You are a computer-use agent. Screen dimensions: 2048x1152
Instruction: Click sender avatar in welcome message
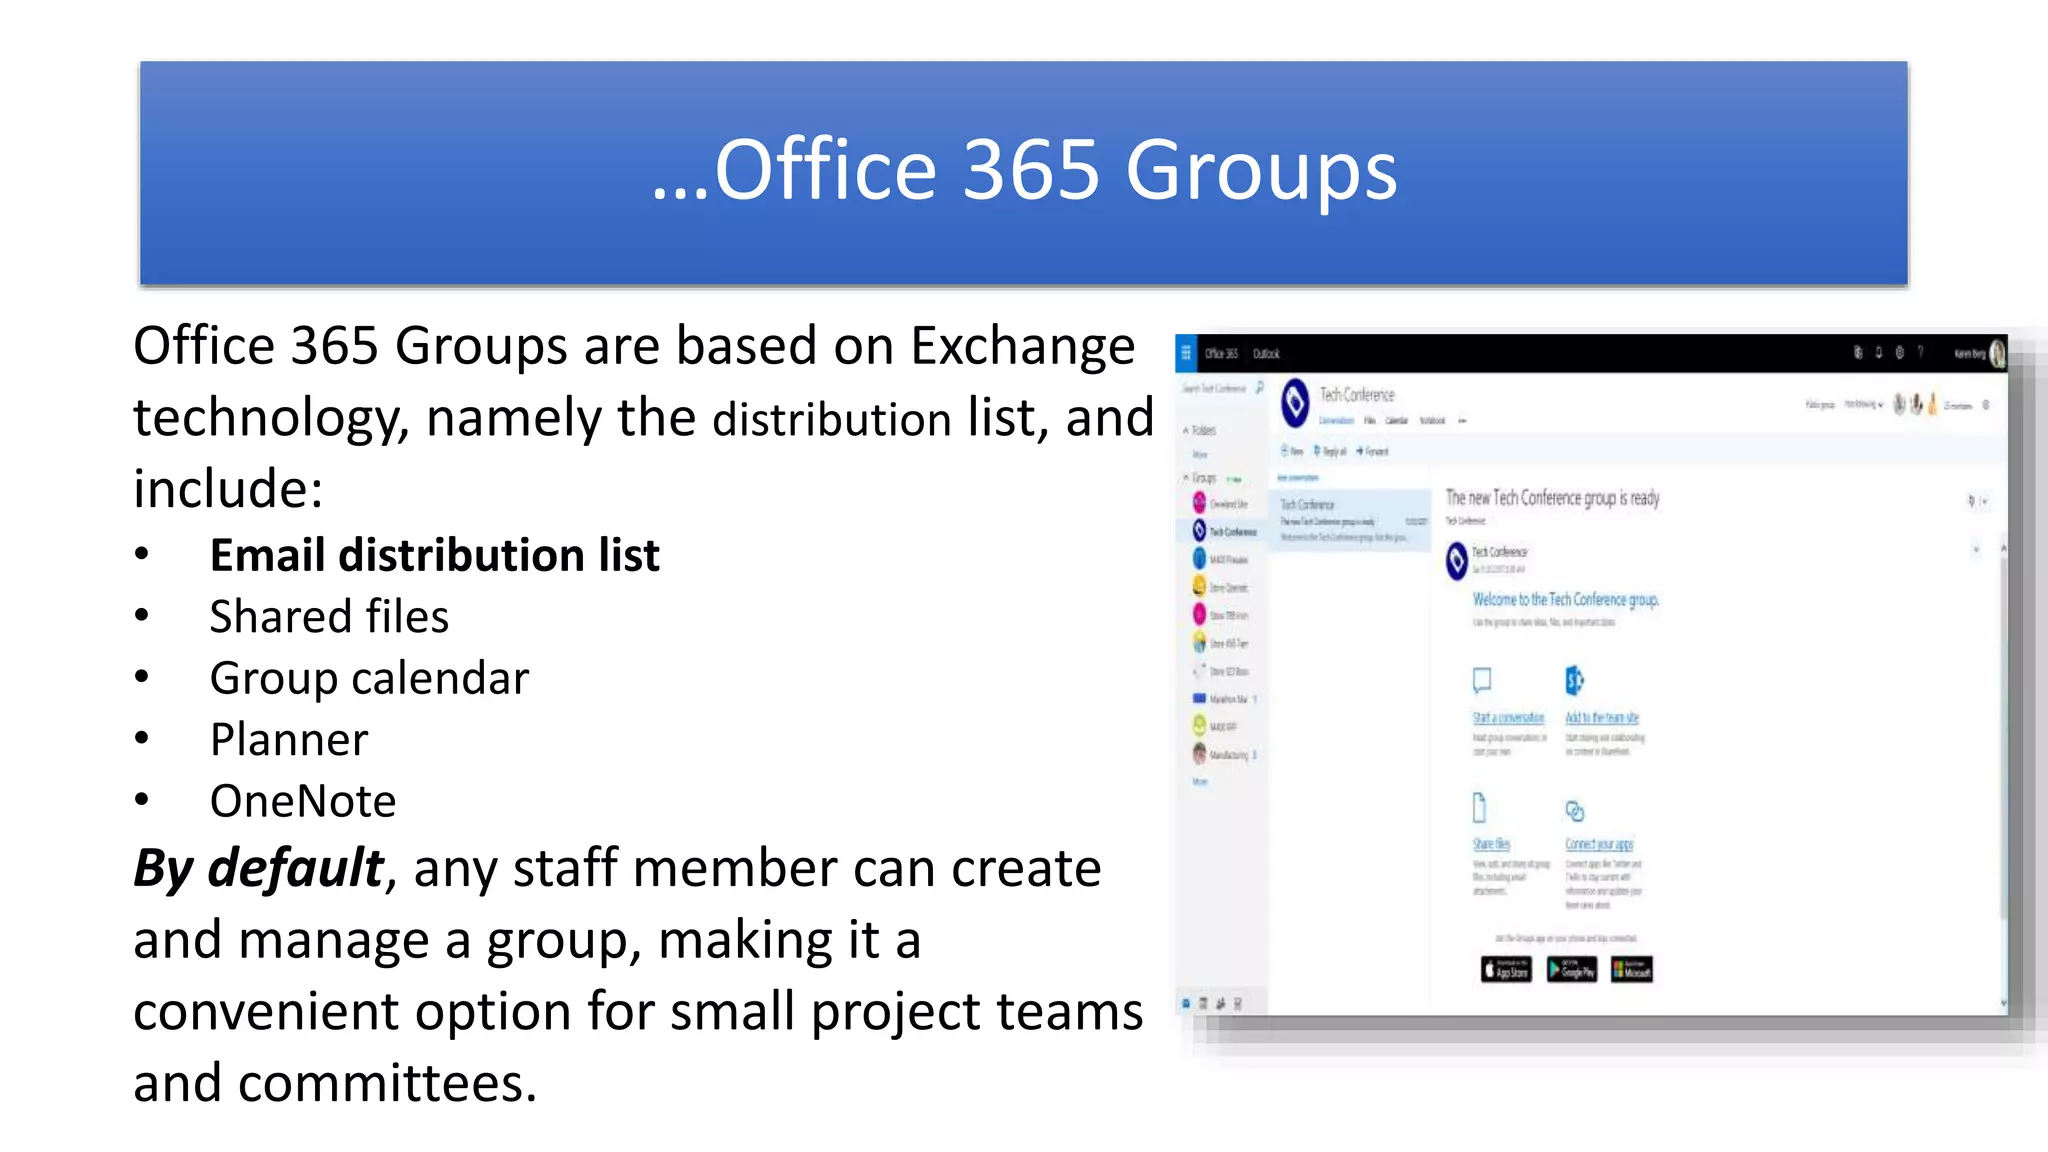[x=1457, y=560]
